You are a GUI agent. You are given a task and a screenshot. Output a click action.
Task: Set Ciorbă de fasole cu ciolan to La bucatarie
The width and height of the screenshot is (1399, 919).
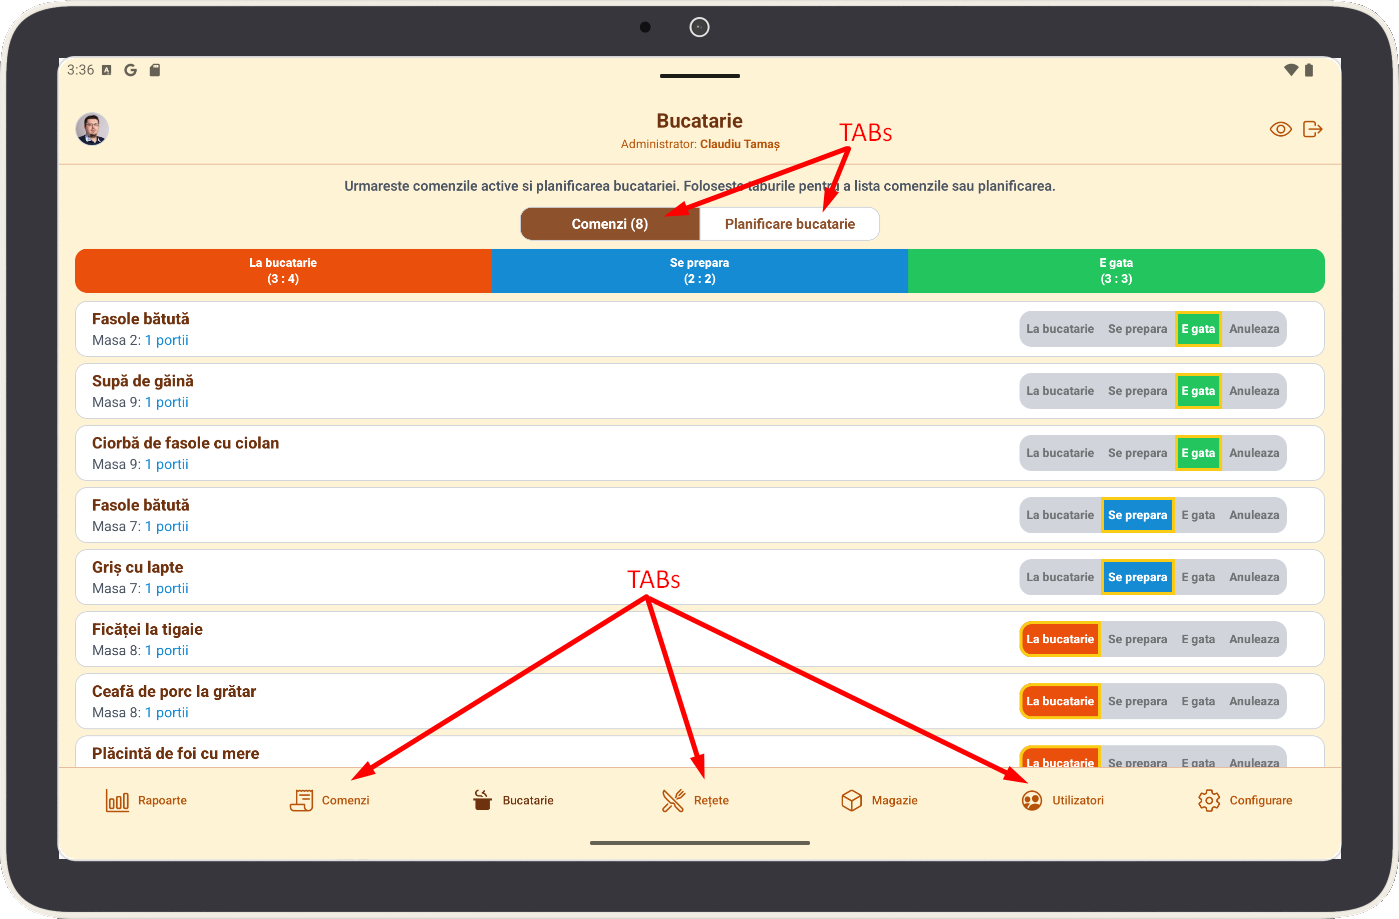[1060, 453]
